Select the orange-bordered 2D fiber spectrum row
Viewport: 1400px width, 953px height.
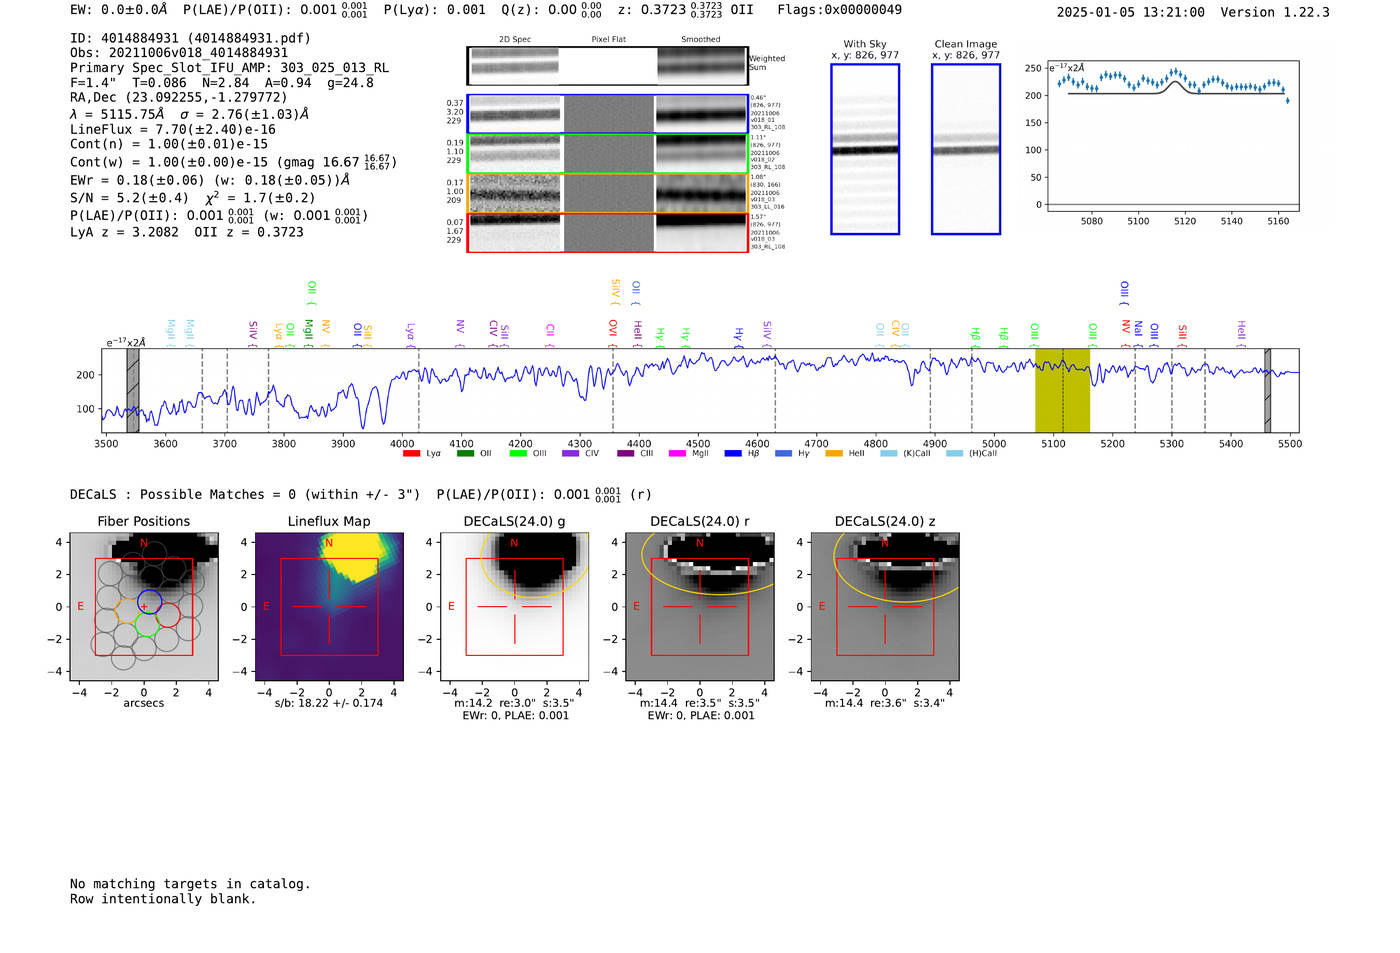[607, 193]
